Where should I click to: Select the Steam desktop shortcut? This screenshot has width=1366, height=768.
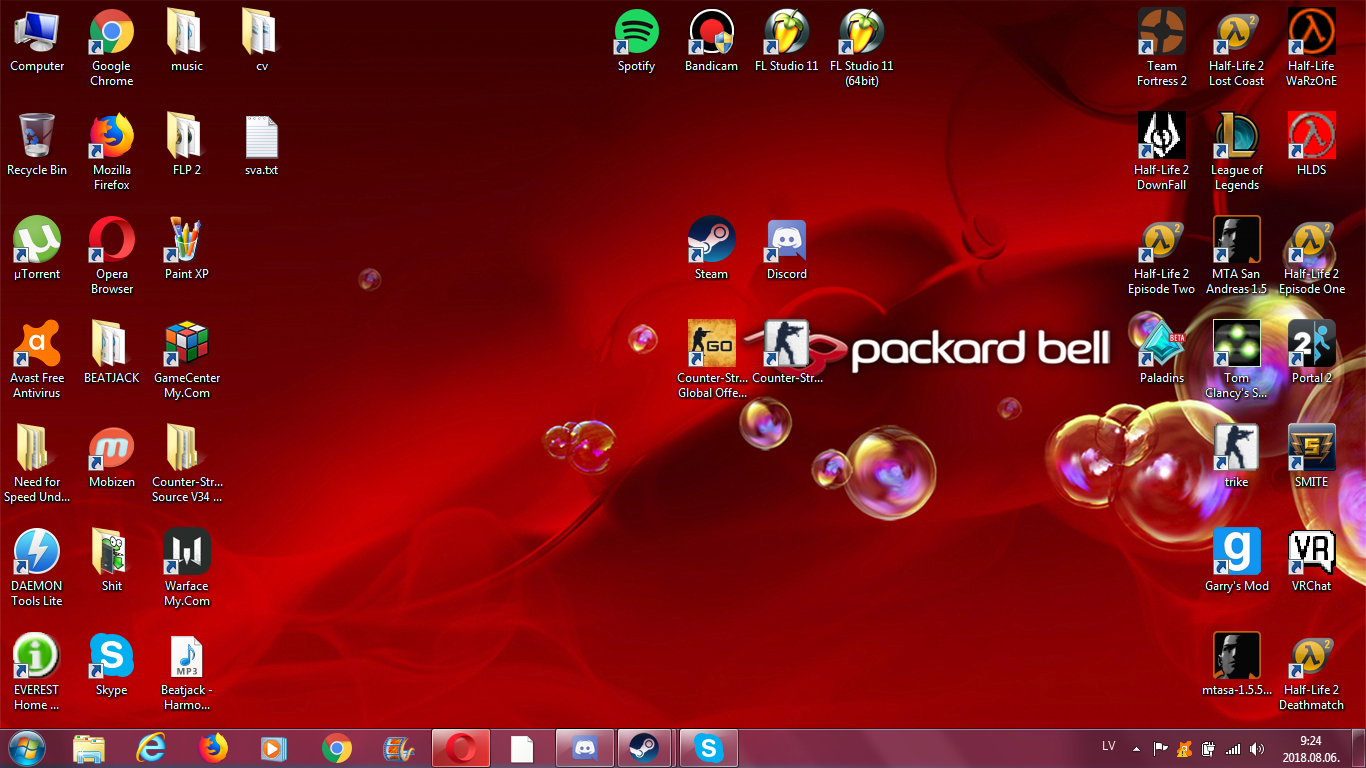[x=712, y=249]
